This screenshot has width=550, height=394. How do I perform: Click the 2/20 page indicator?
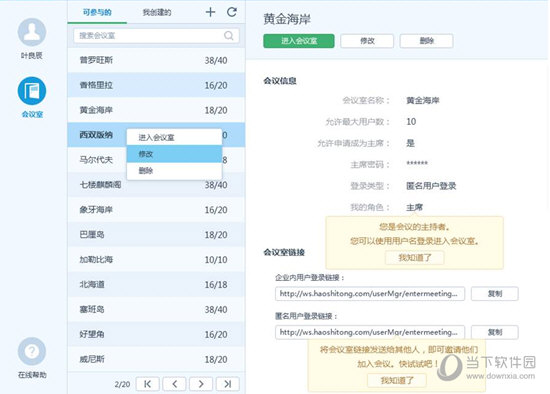pos(122,384)
